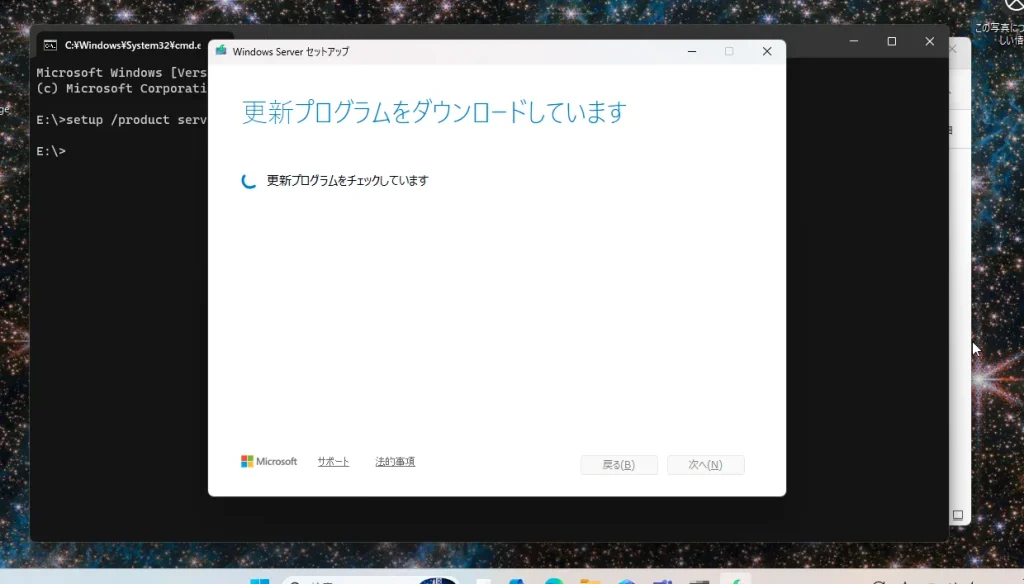
Task: Click the Microsoft Windows version line in cmd
Action: click(121, 73)
